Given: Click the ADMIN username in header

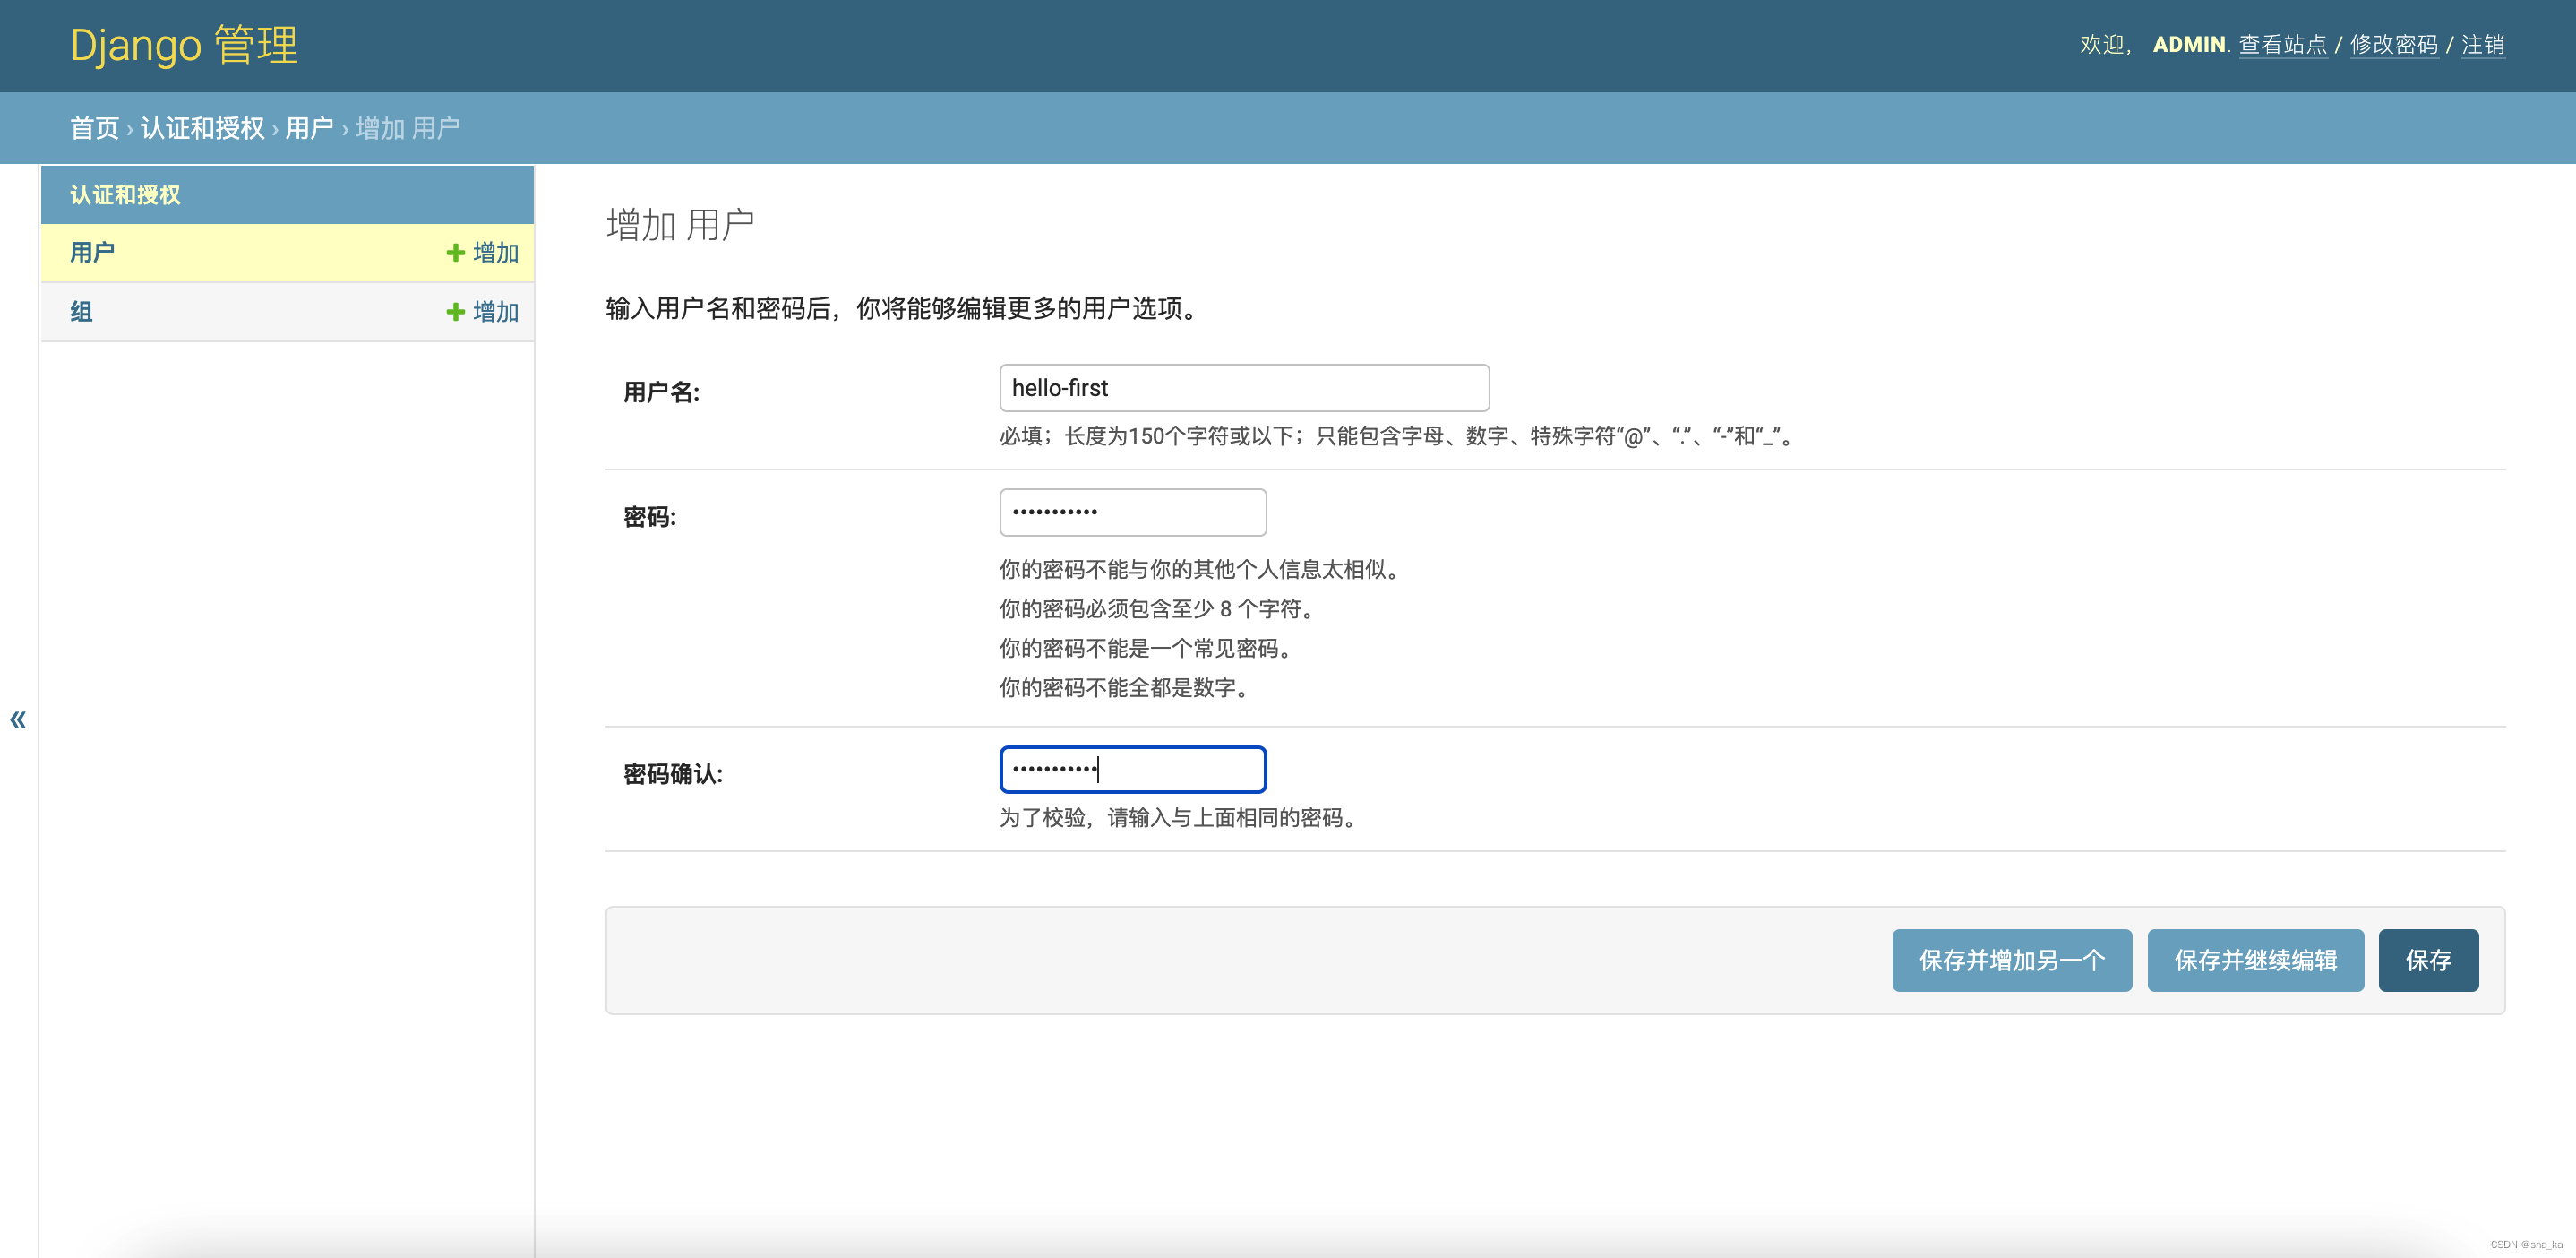Looking at the screenshot, I should point(2189,45).
